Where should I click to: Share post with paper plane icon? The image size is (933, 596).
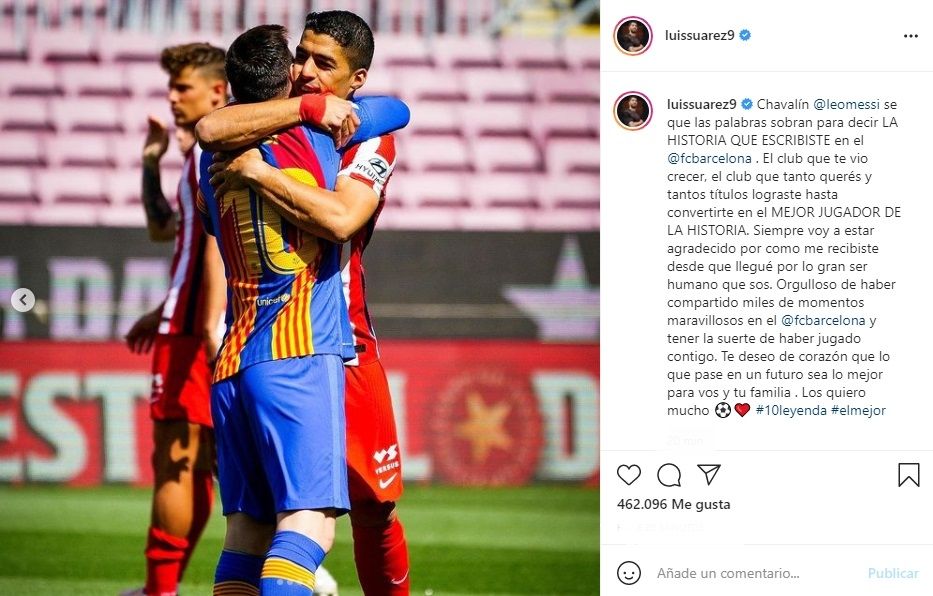point(709,474)
